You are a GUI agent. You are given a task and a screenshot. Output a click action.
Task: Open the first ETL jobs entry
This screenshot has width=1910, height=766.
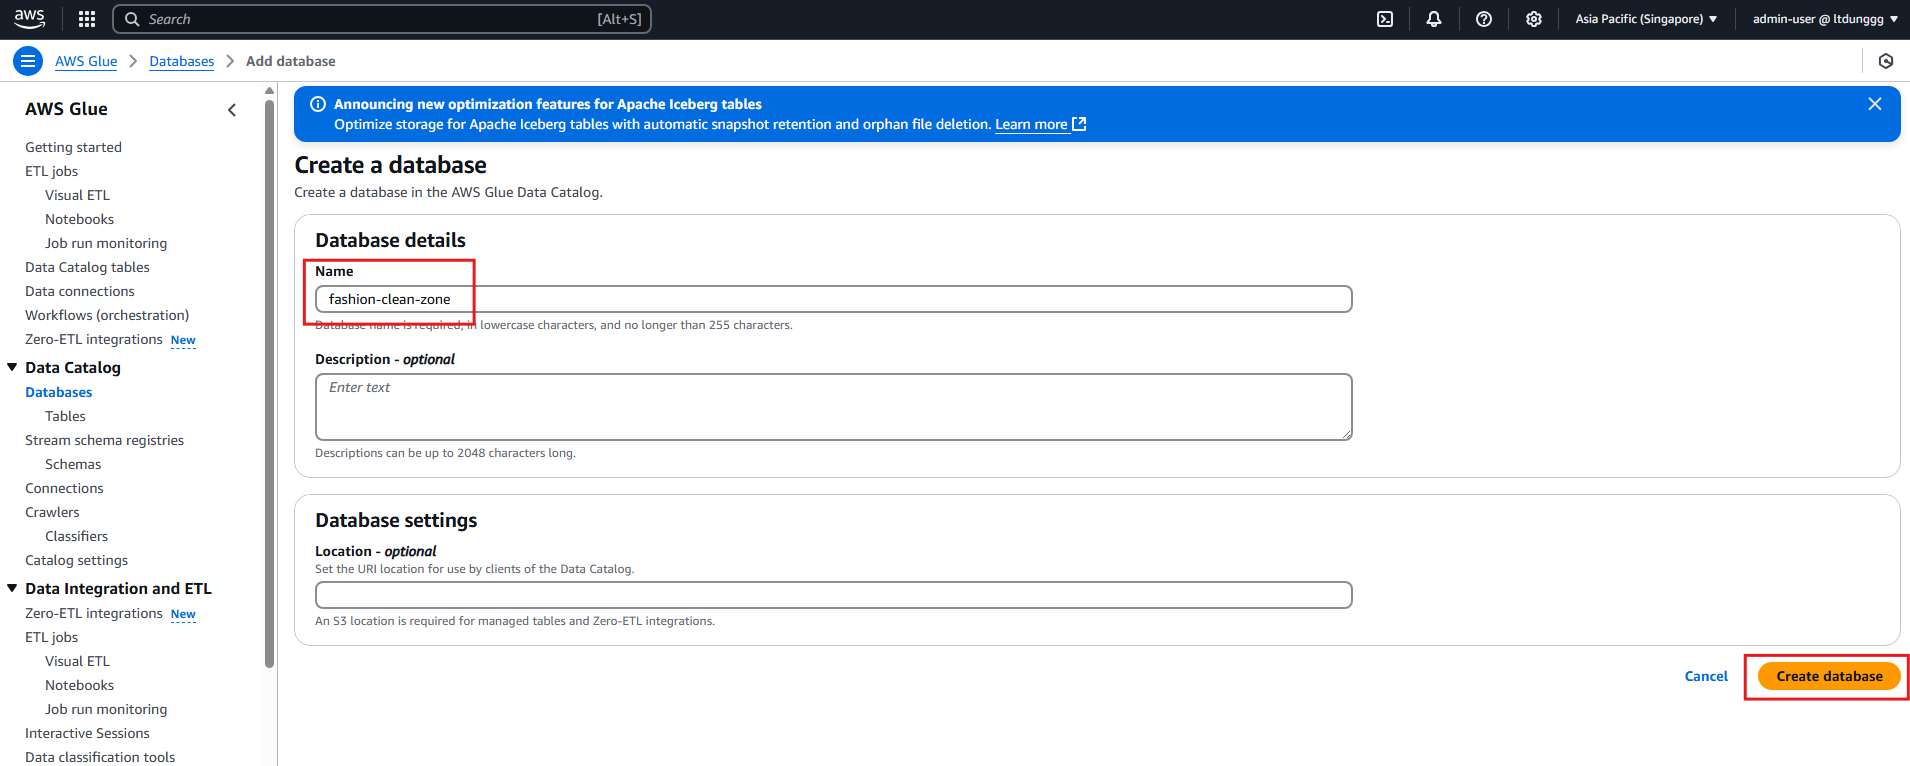[x=51, y=171]
